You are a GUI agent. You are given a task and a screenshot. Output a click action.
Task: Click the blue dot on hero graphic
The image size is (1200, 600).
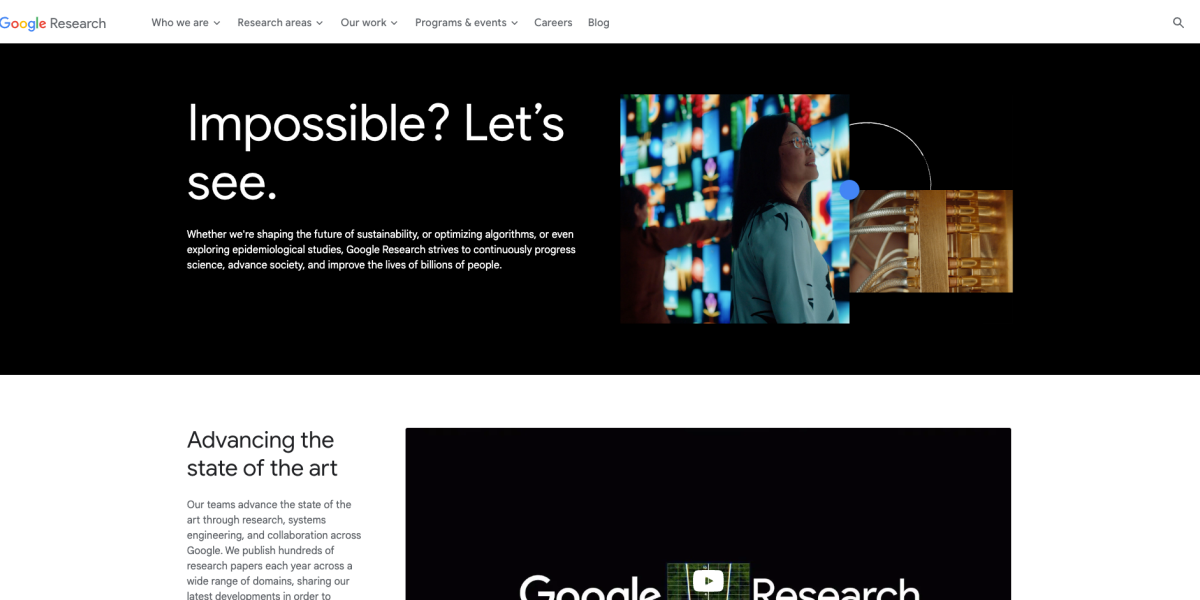[849, 190]
